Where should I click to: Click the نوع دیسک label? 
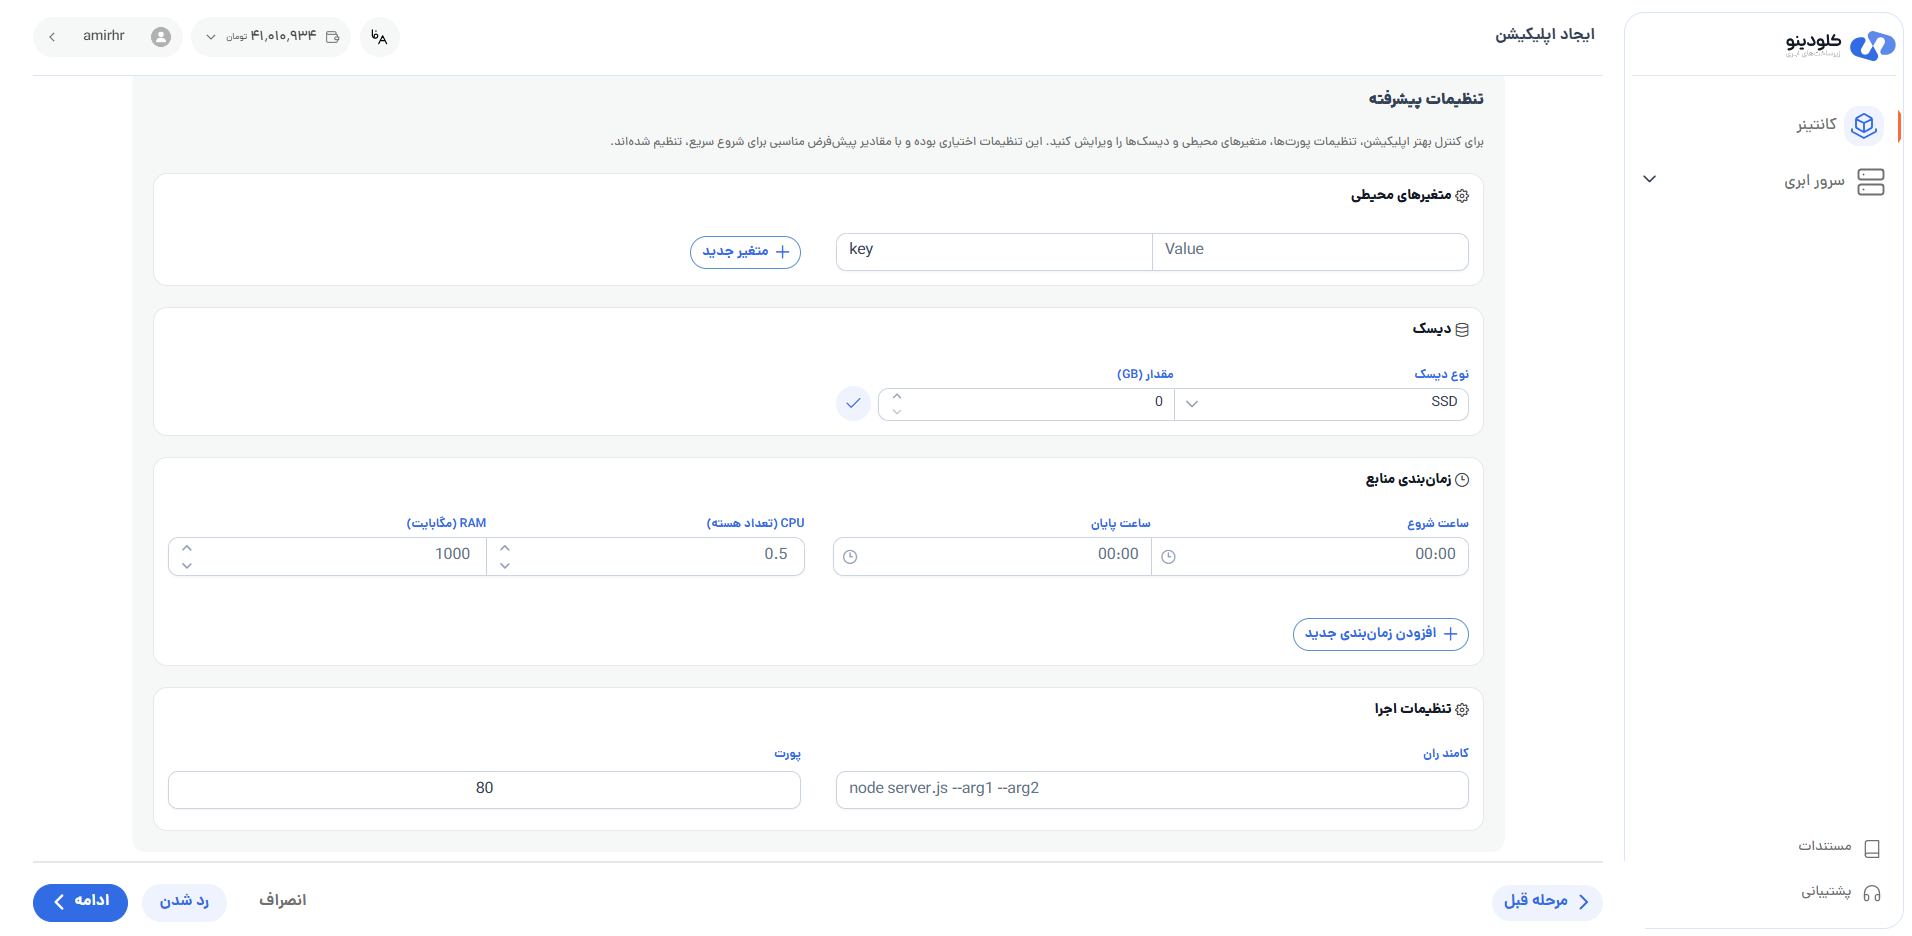pyautogui.click(x=1442, y=374)
